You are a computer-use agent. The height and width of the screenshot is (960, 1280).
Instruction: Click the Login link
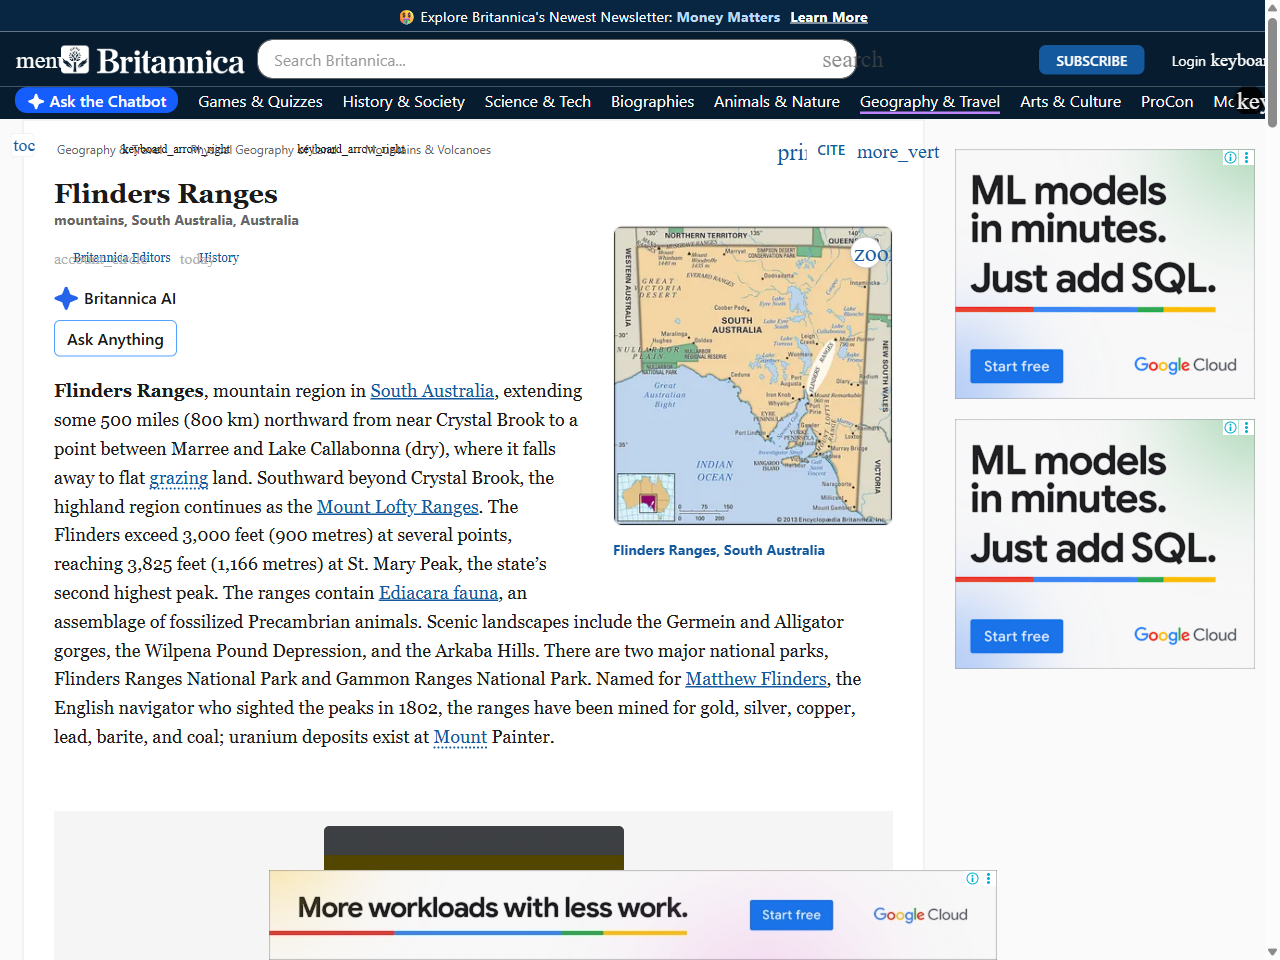(1189, 61)
